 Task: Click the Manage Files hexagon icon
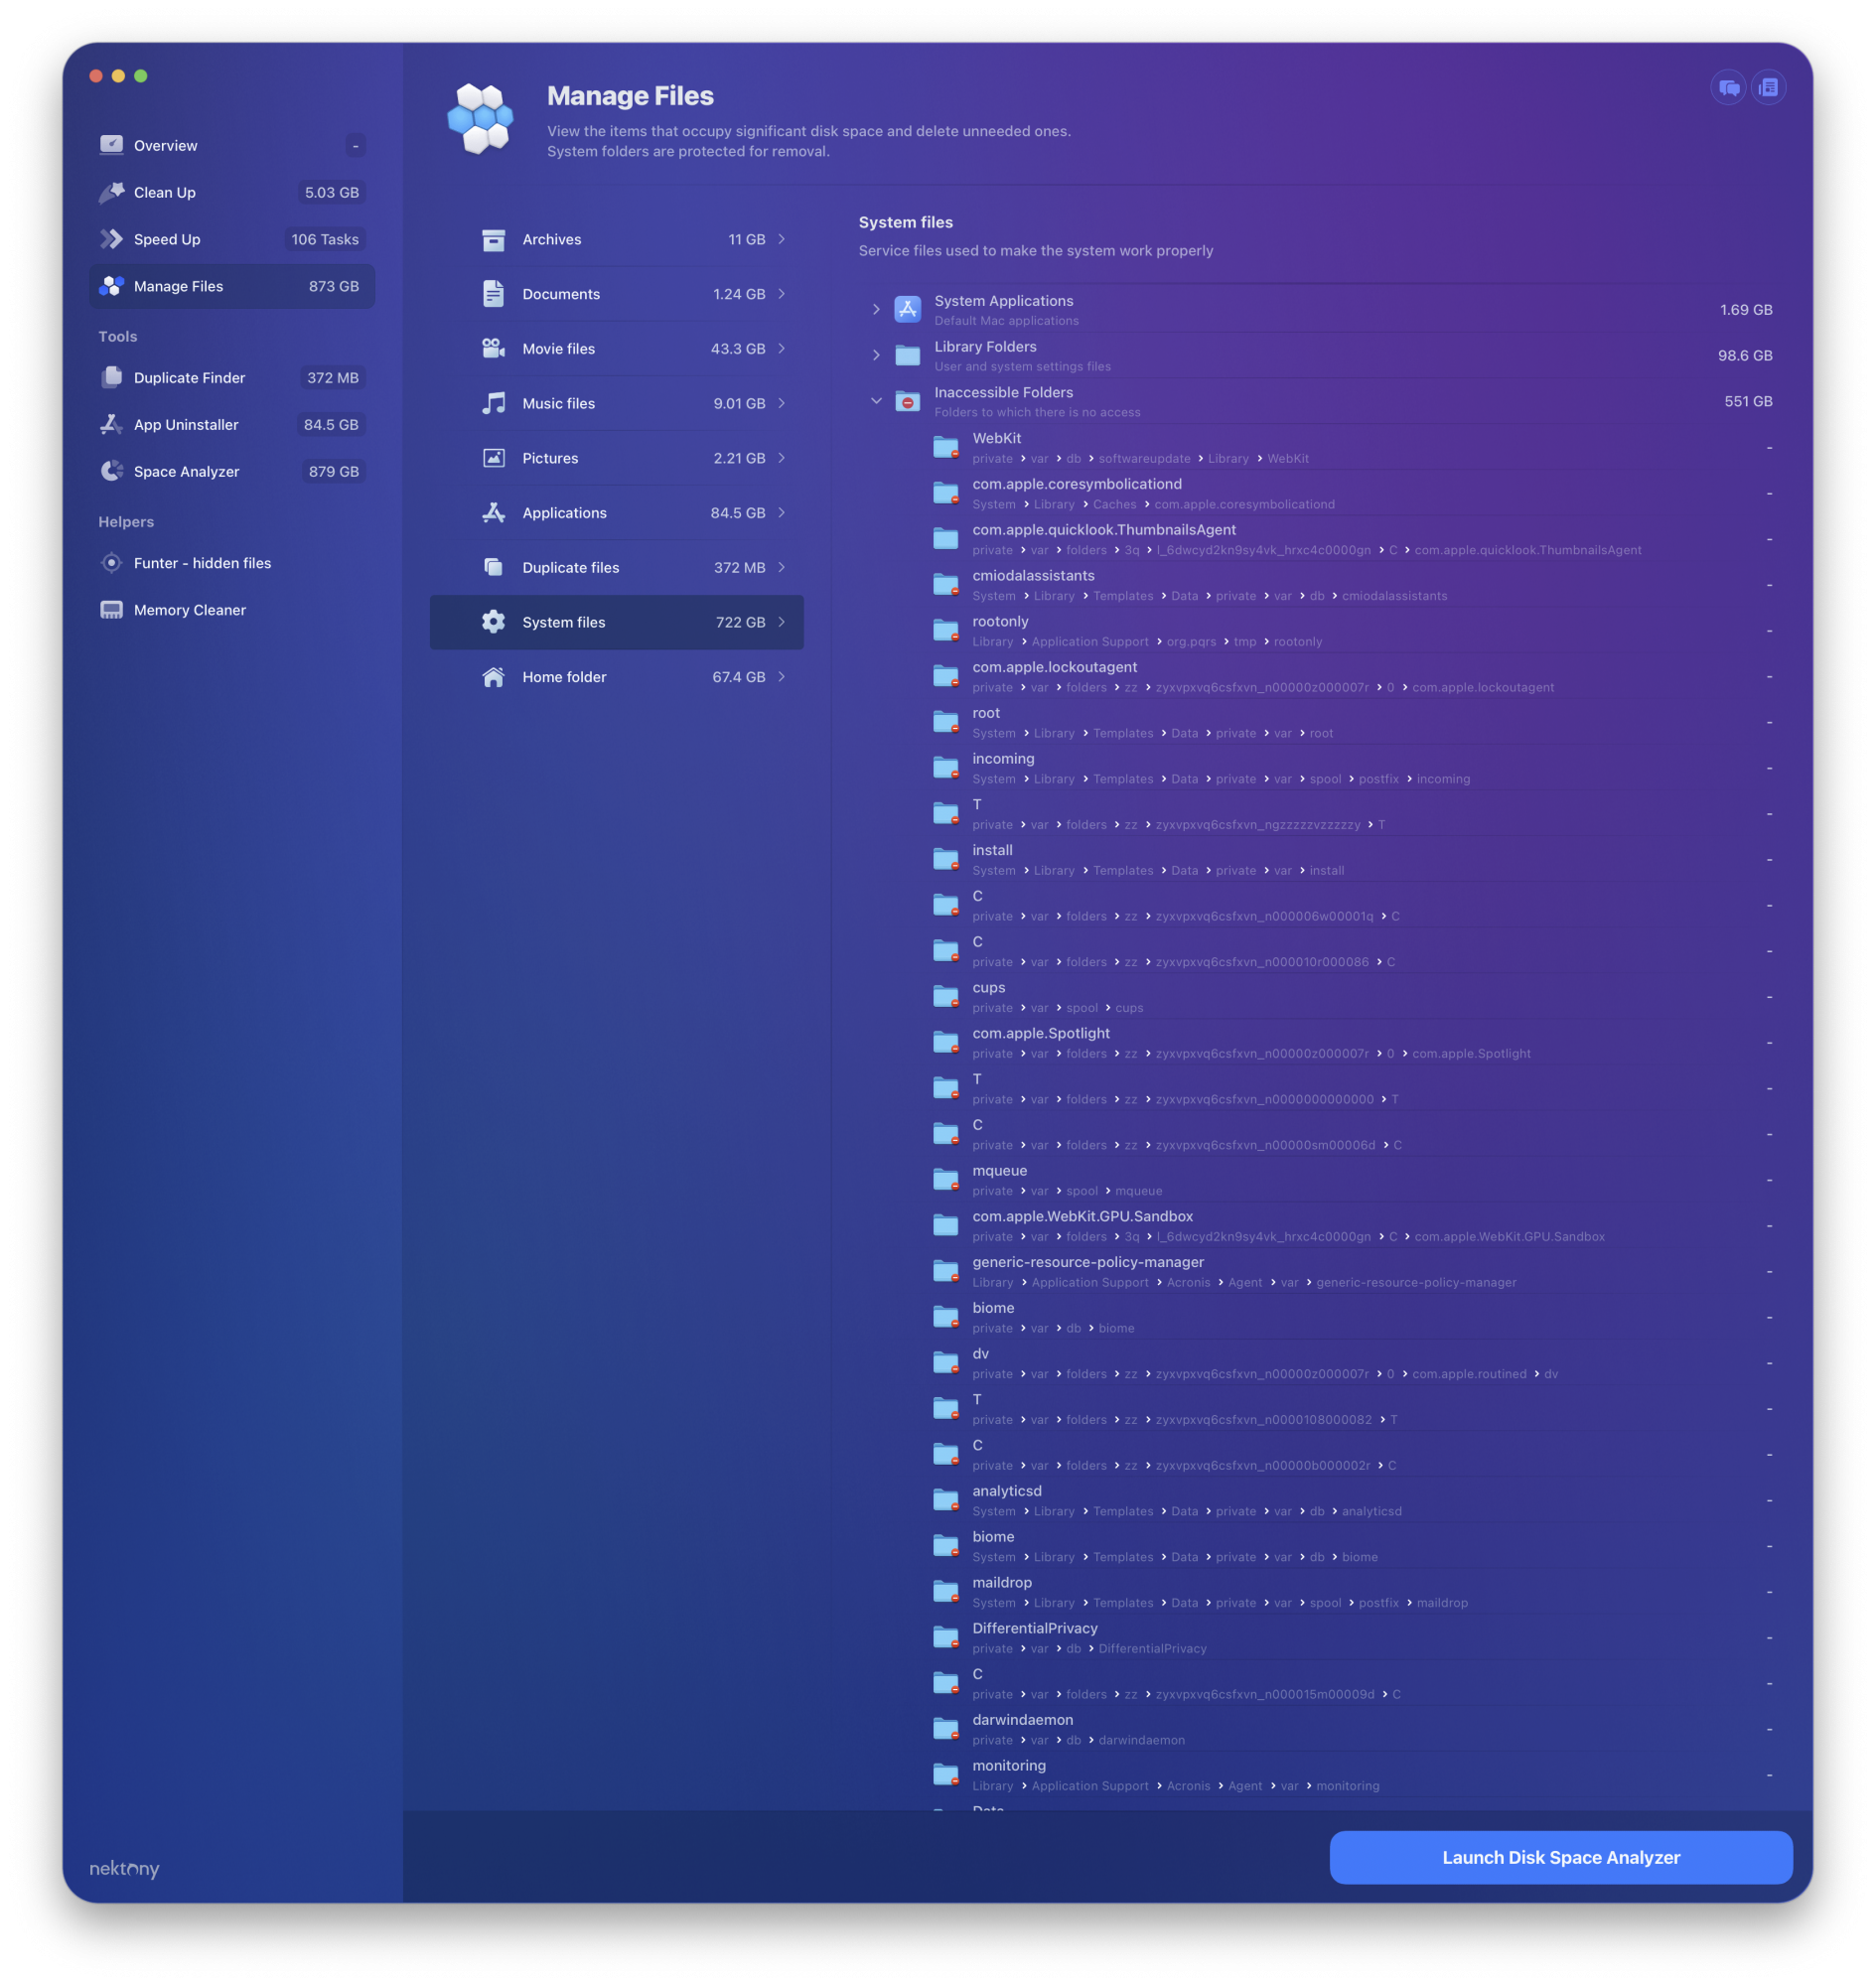click(111, 286)
